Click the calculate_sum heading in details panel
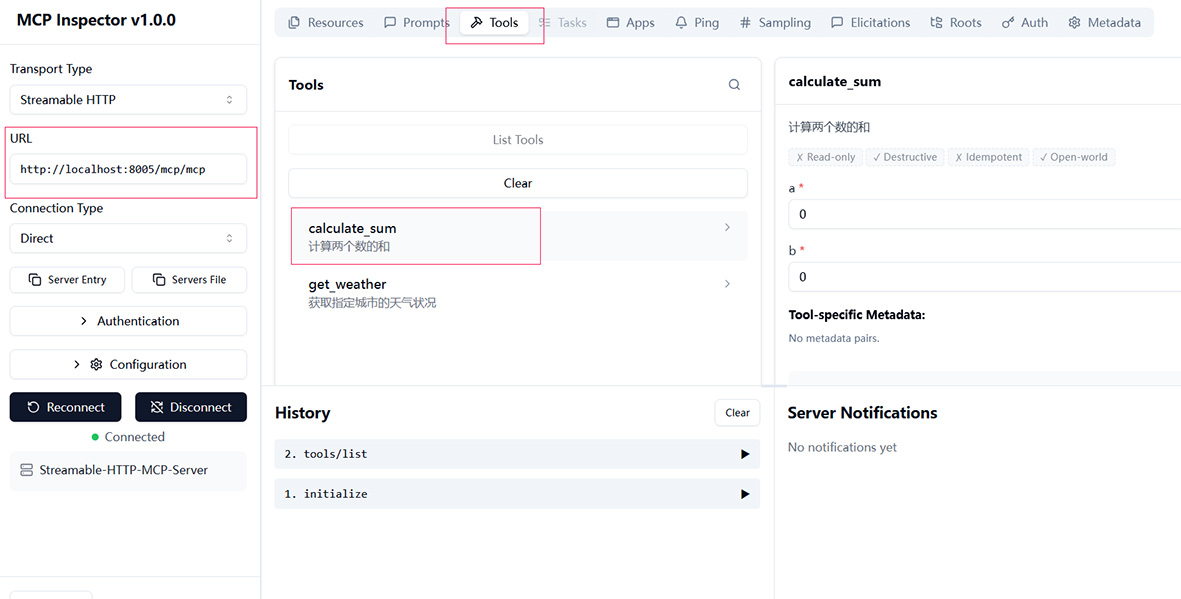 click(x=835, y=81)
